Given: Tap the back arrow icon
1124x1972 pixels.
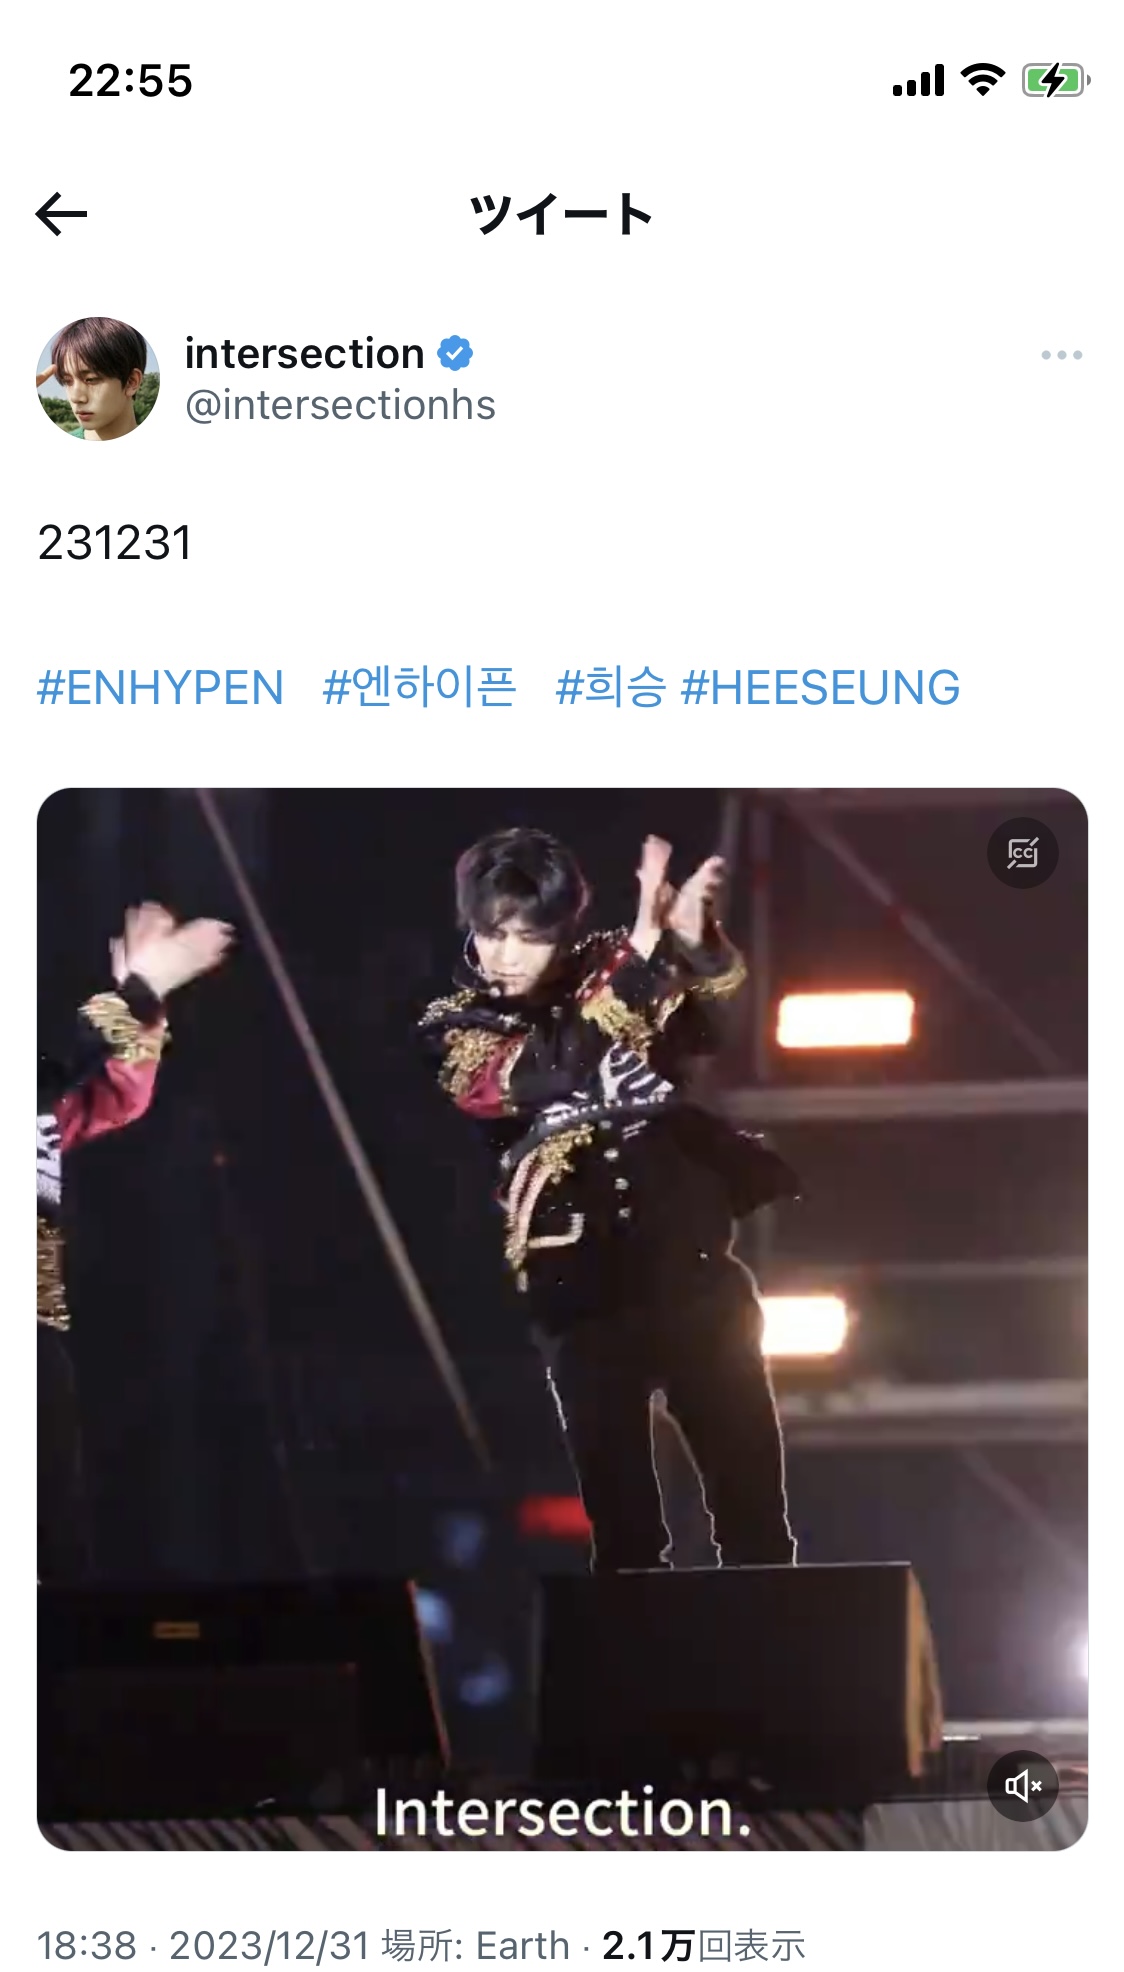Looking at the screenshot, I should point(61,214).
